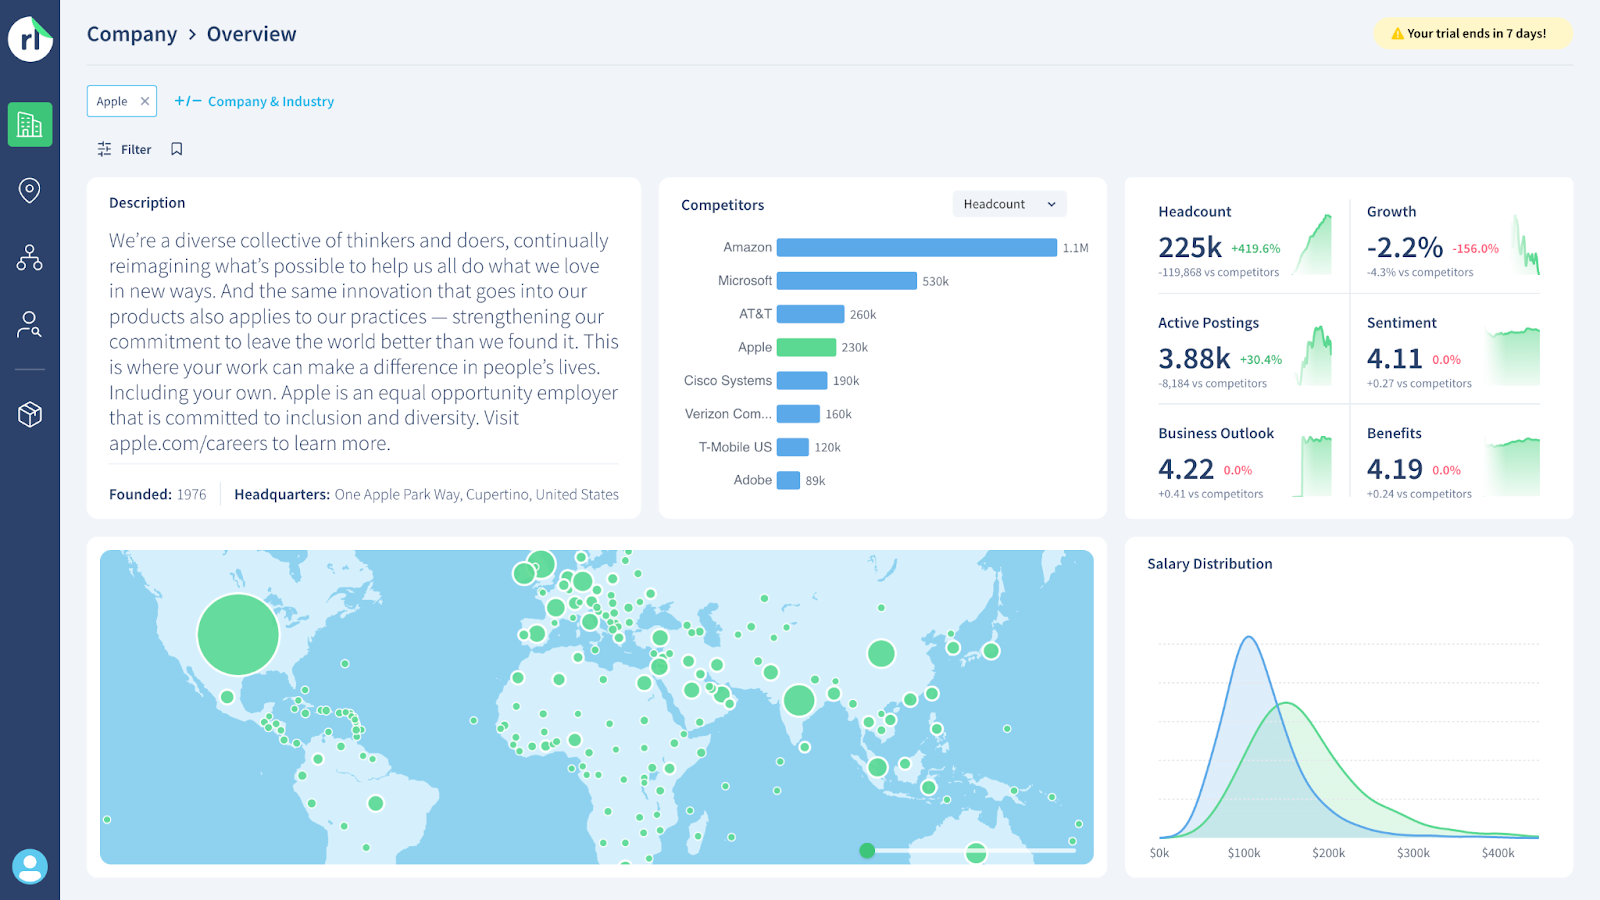Click the +30.4% postings change
The height and width of the screenshot is (900, 1600).
tap(1261, 360)
